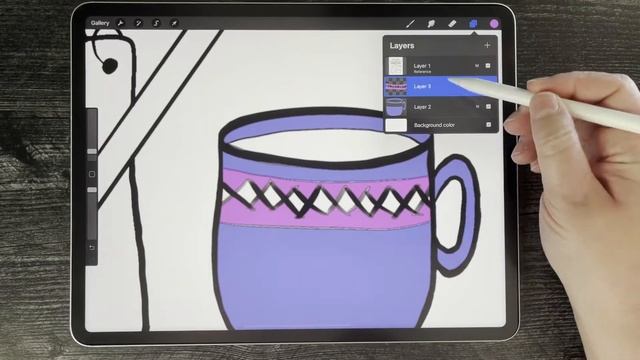Image resolution: width=640 pixels, height=360 pixels.
Task: Close the Layers panel via layers icon
Action: click(473, 24)
